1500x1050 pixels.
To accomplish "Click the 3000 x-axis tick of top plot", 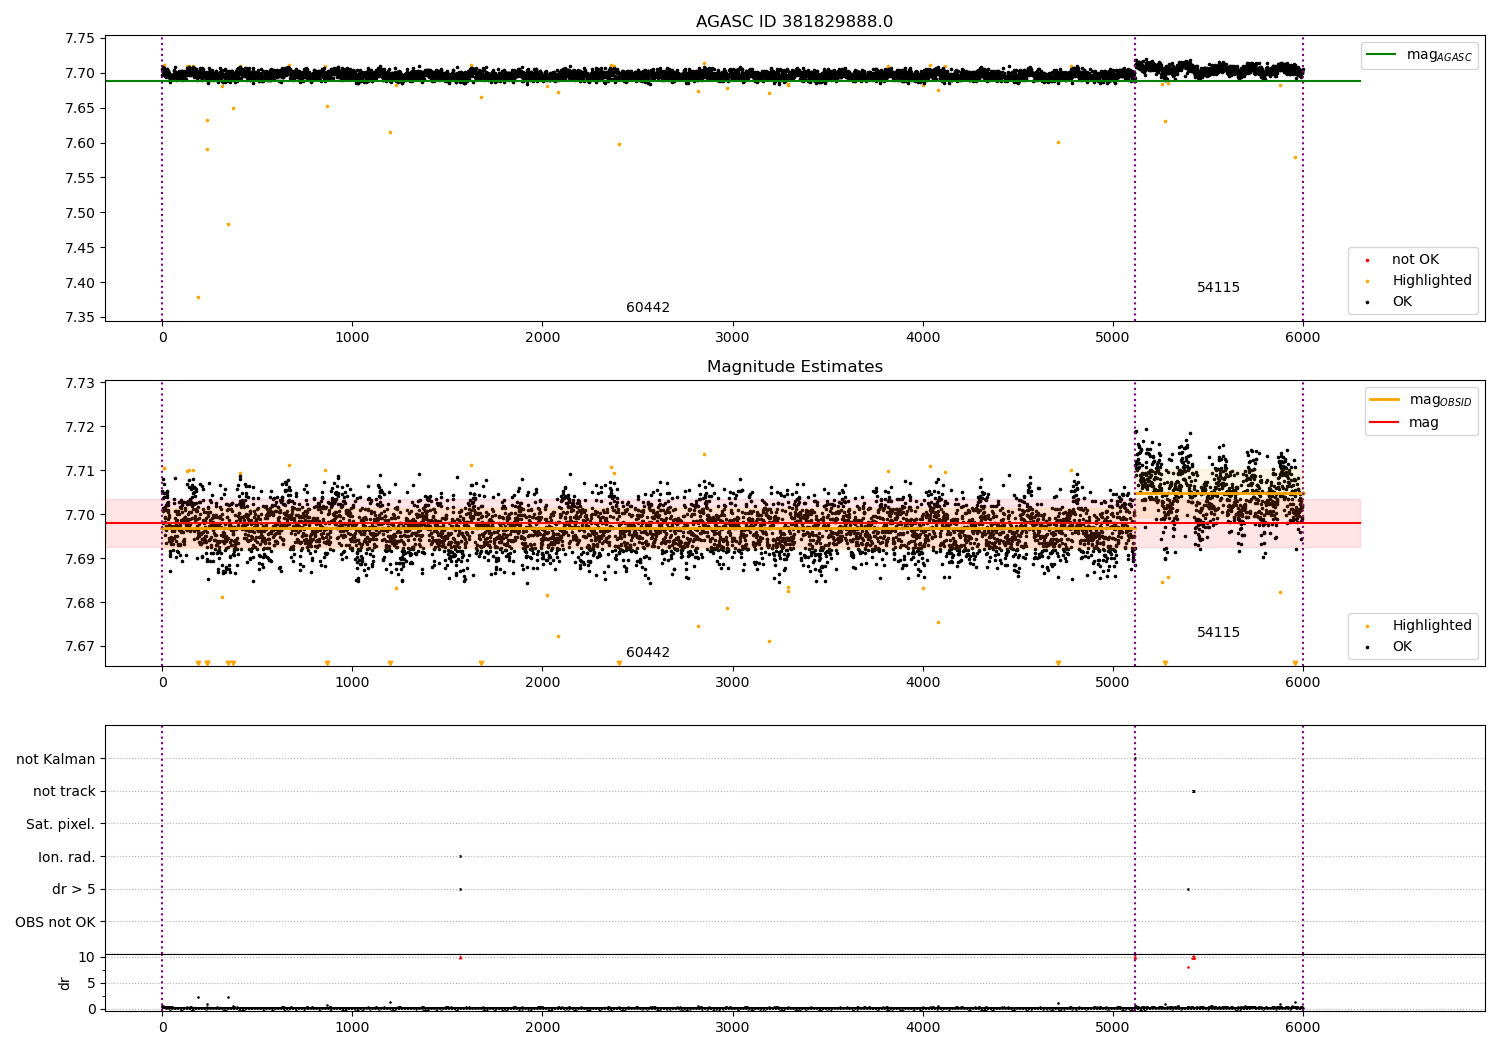I will click(x=733, y=338).
